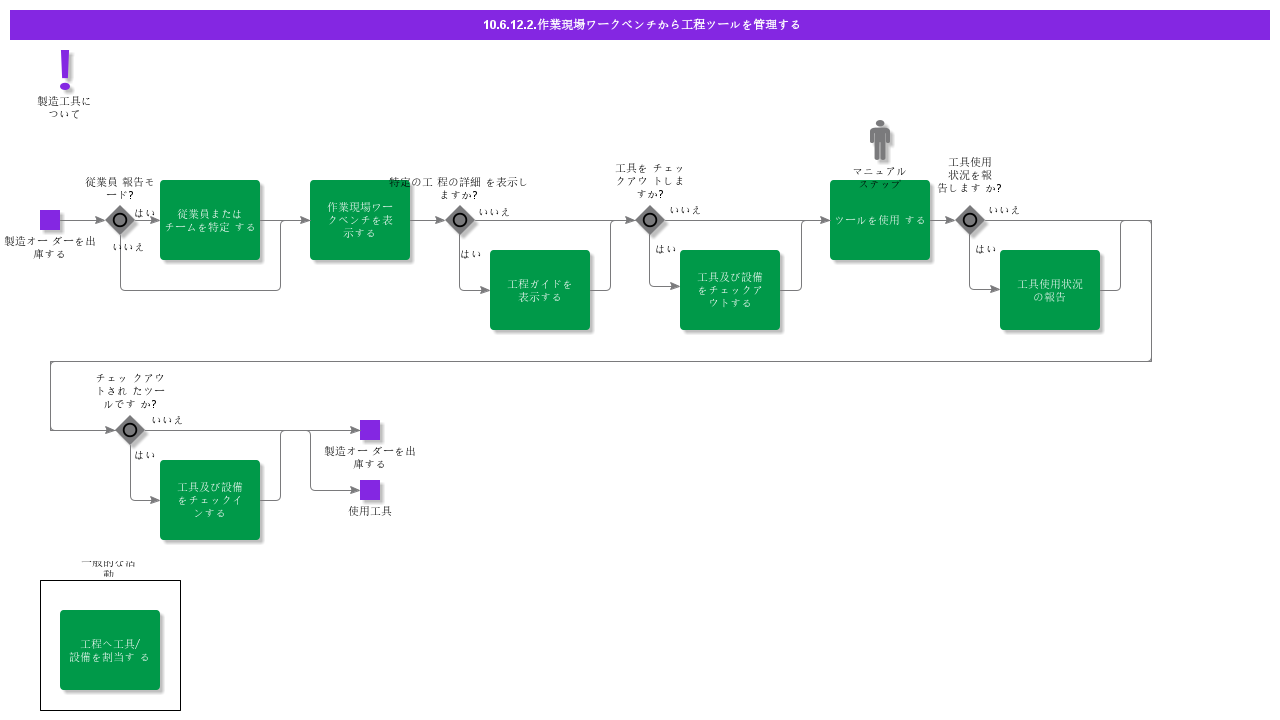This screenshot has height=720, width=1280.
Task: Click the label マニュアルステップ
Action: (880, 177)
